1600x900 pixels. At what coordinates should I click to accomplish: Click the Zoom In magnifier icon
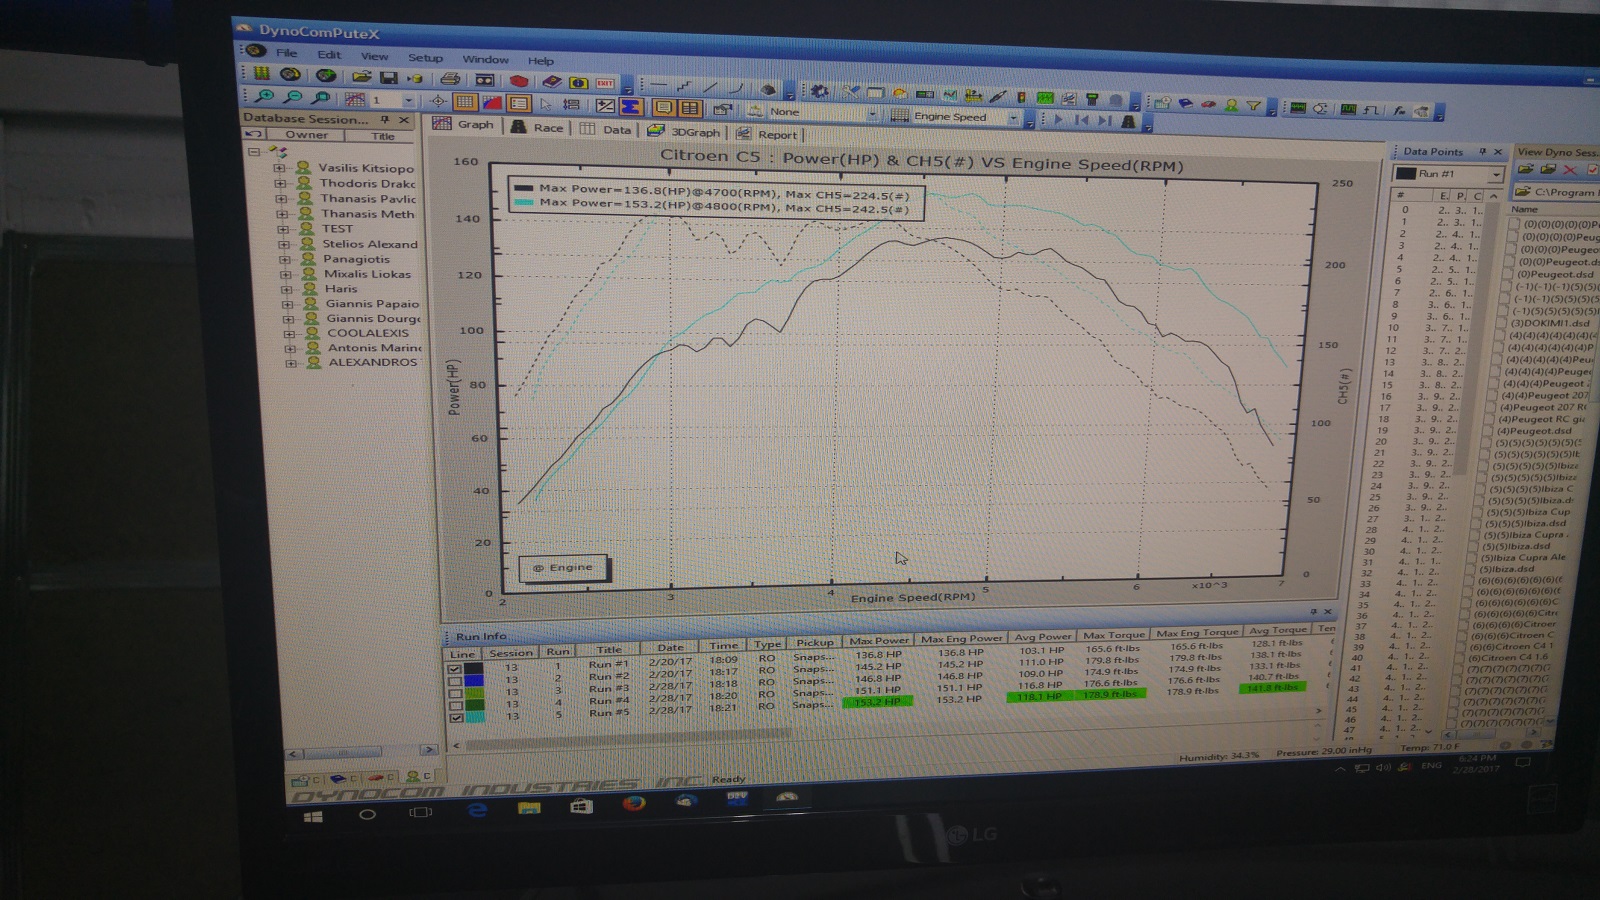coord(264,97)
